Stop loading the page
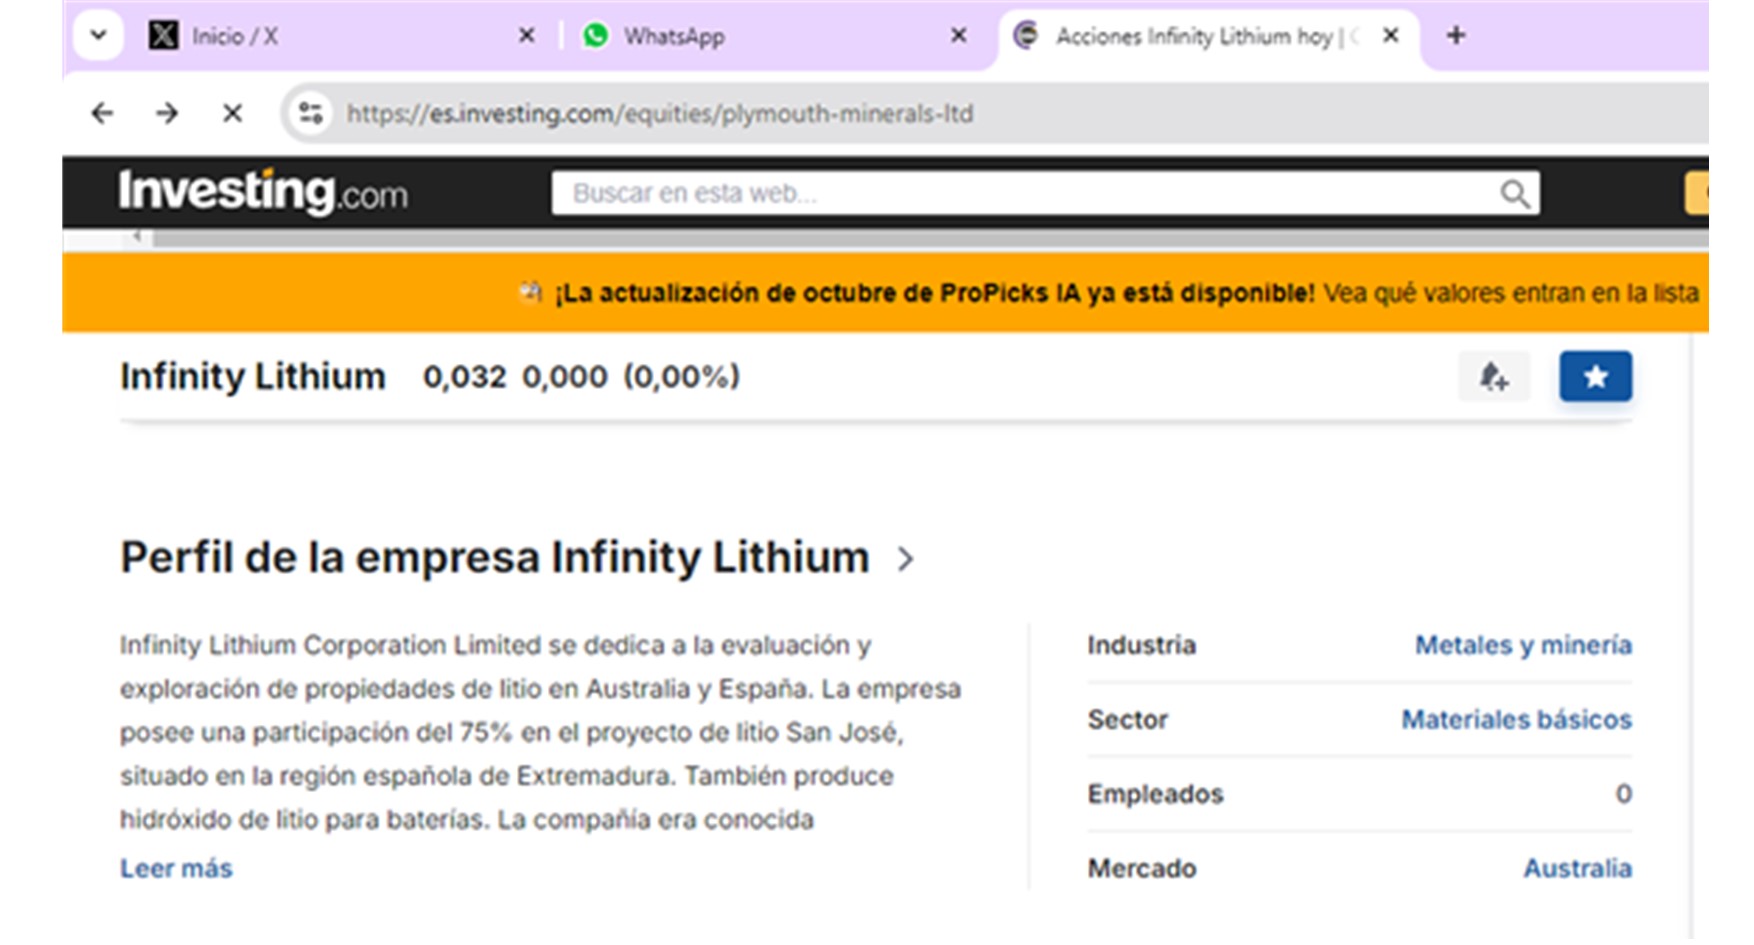The width and height of the screenshot is (1754, 945). click(x=232, y=114)
